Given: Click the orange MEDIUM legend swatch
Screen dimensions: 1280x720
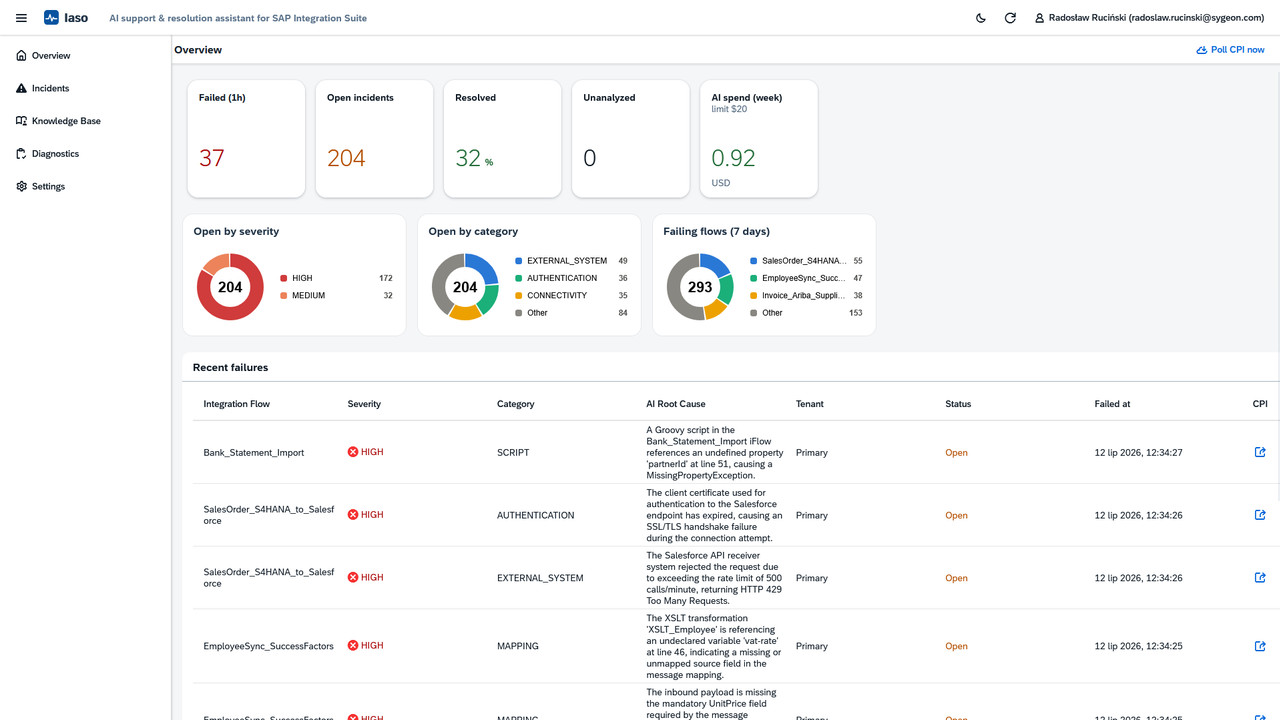Looking at the screenshot, I should tap(284, 296).
